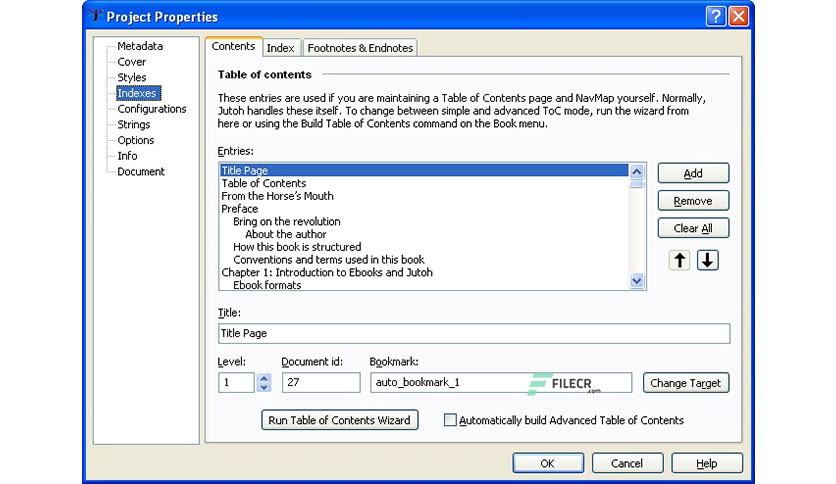Image resolution: width=836 pixels, height=484 pixels.
Task: Confirm with the OK button
Action: pos(548,463)
